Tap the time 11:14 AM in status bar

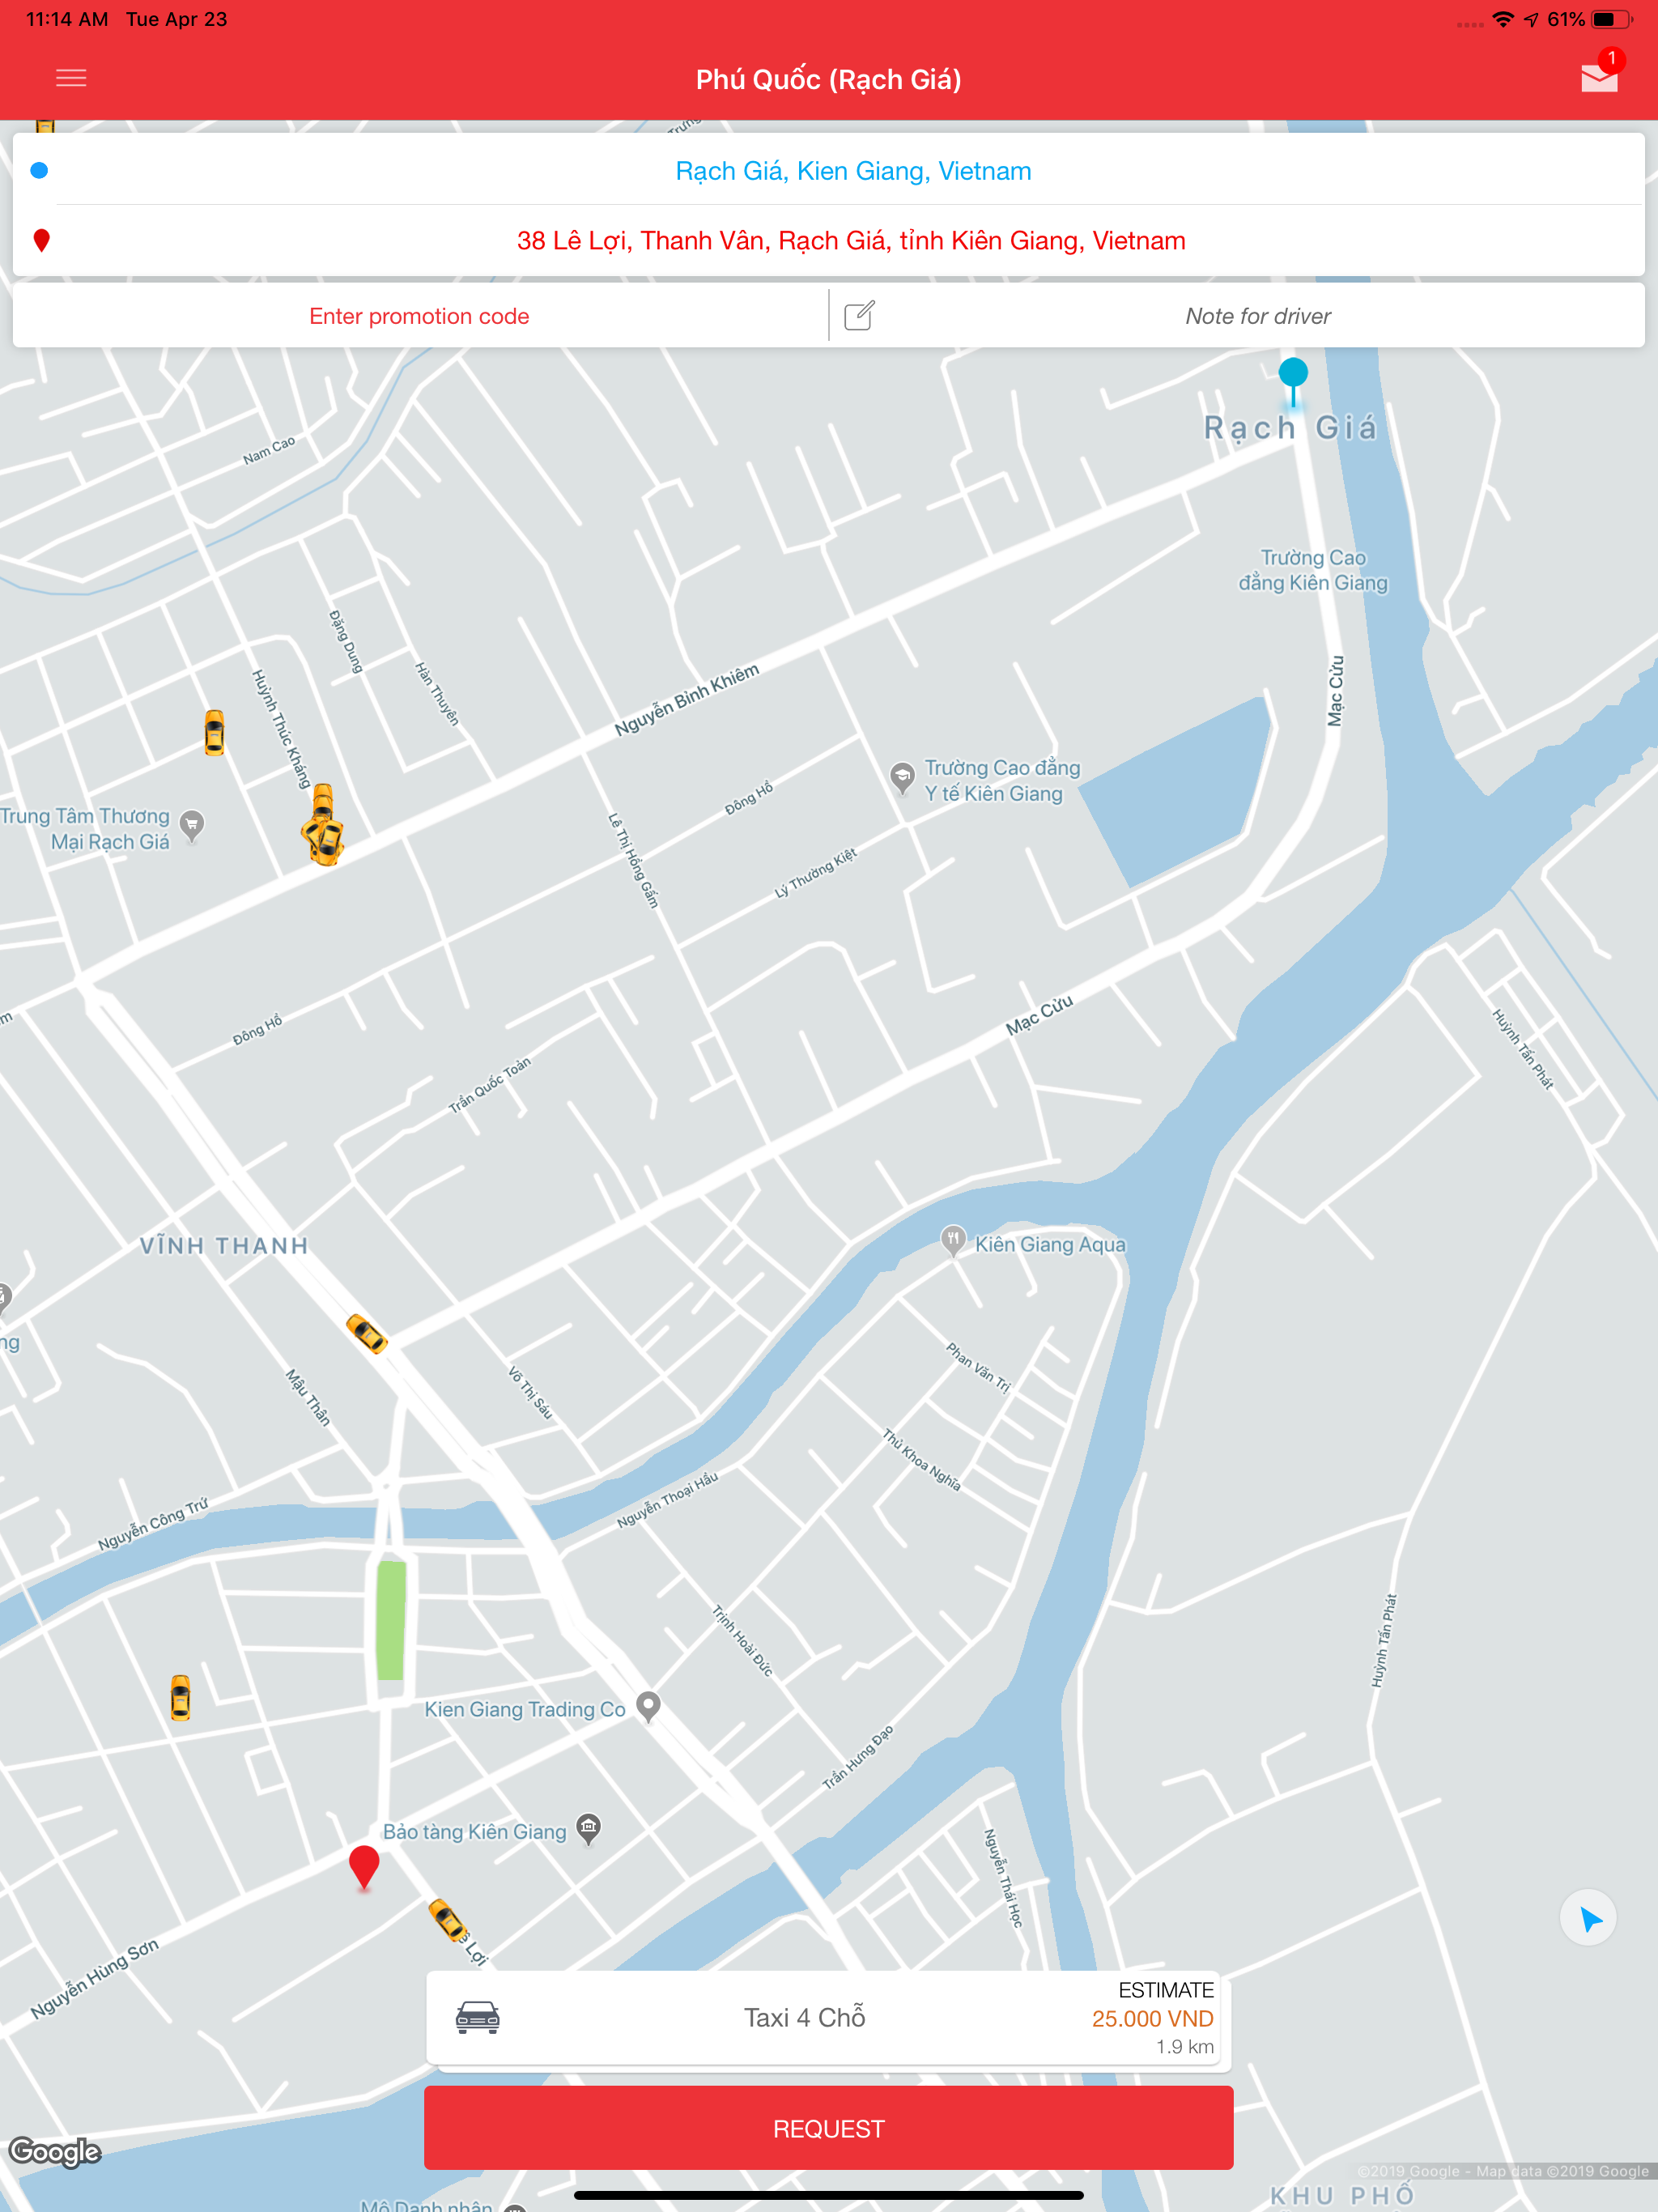click(x=67, y=19)
